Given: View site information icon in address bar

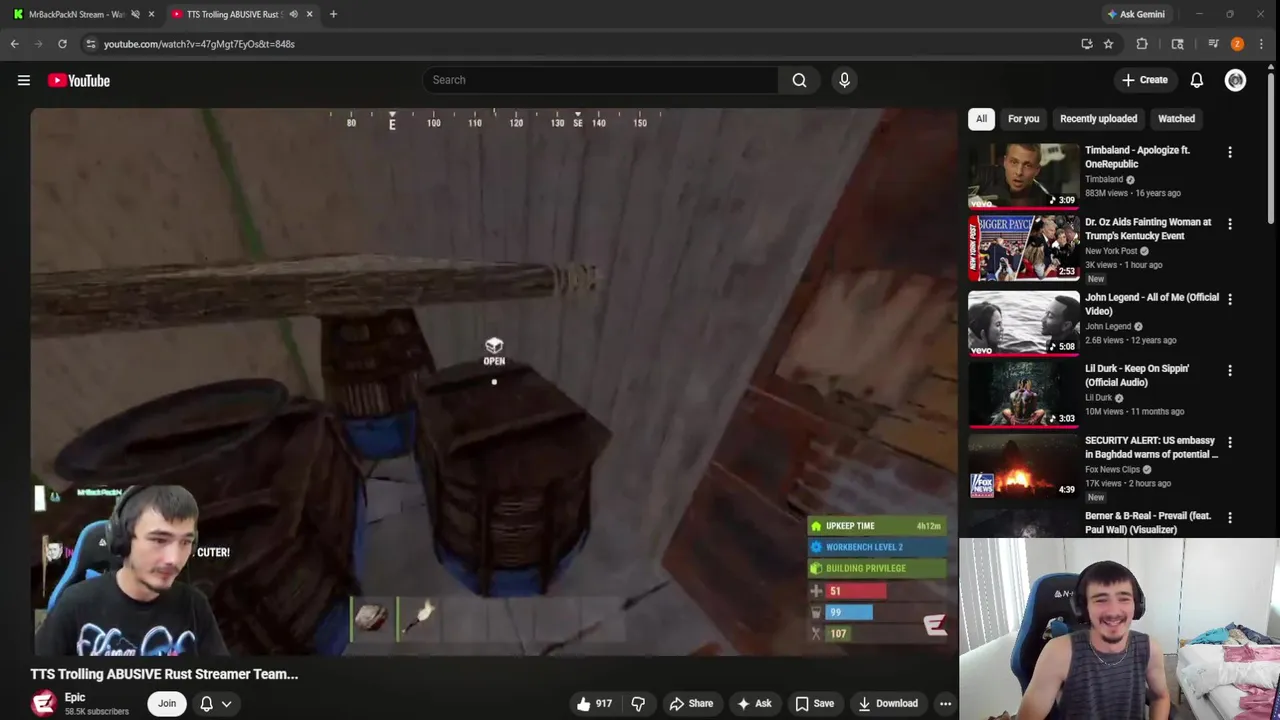Looking at the screenshot, I should 91,44.
